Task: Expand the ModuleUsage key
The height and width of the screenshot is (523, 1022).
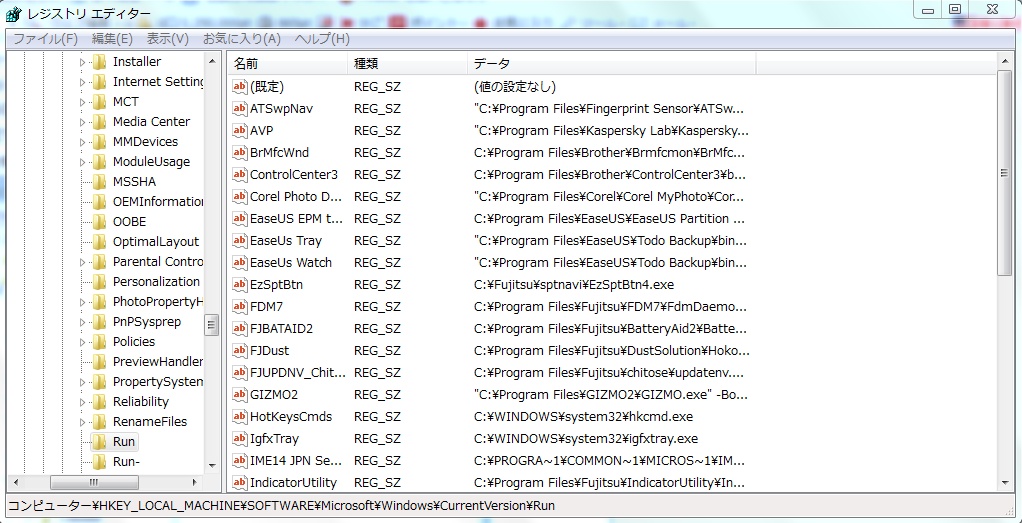Action: (82, 162)
